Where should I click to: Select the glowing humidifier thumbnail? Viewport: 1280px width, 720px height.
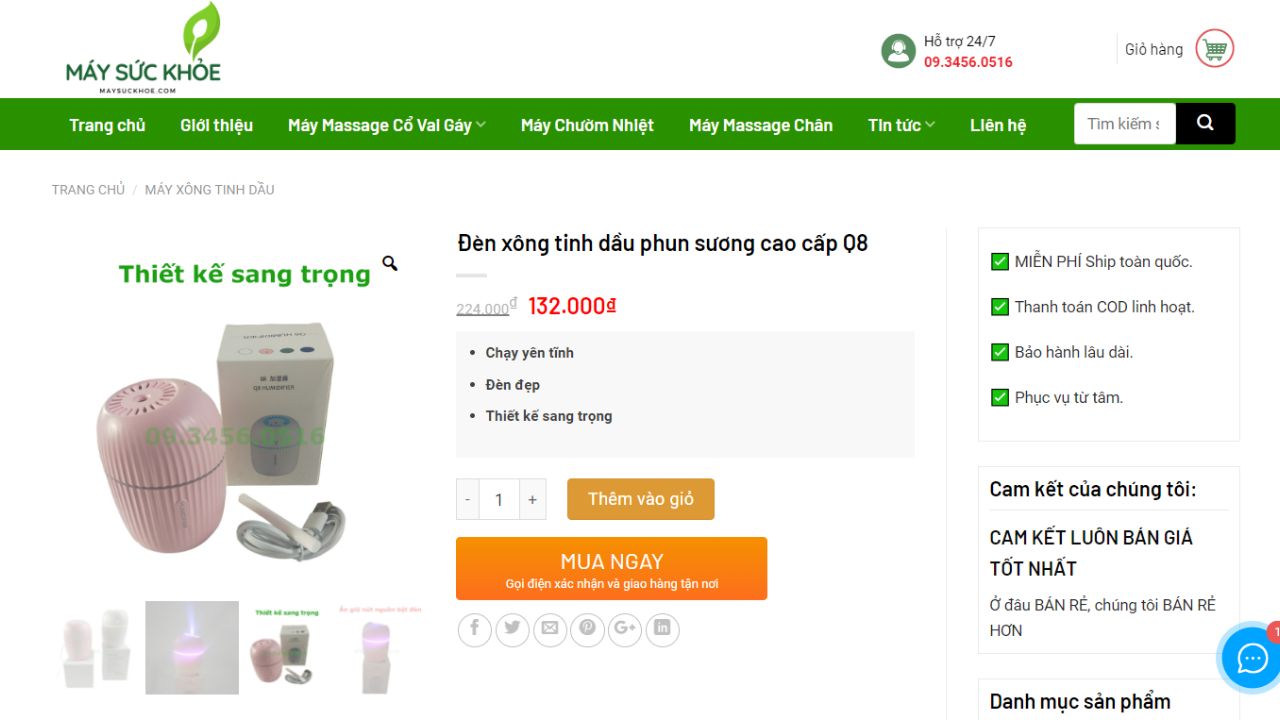coord(192,647)
